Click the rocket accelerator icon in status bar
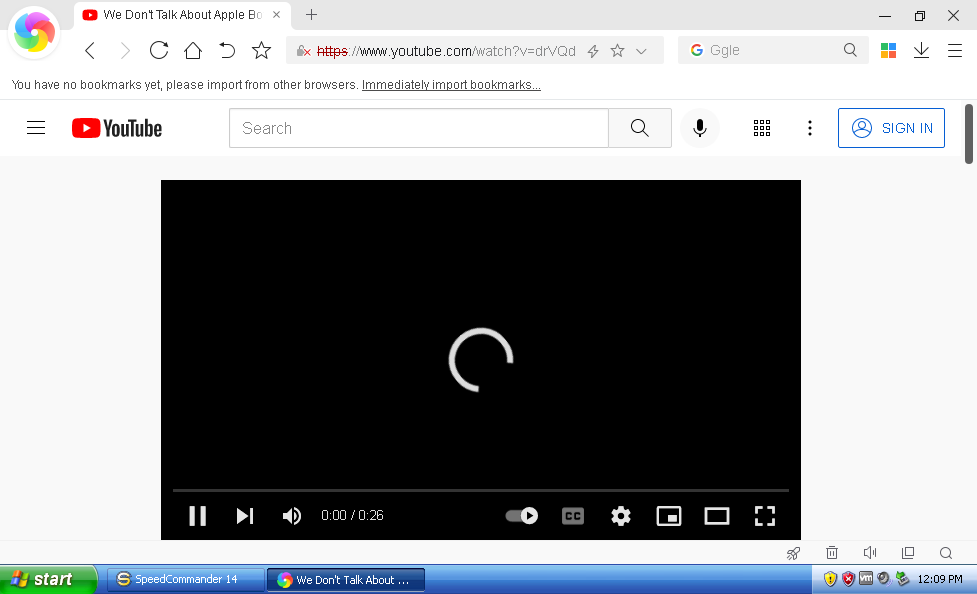This screenshot has width=977, height=594. [793, 553]
